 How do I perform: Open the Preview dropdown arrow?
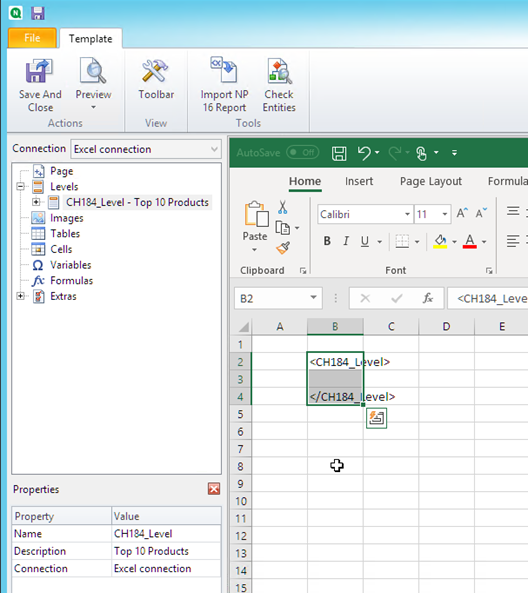(93, 108)
